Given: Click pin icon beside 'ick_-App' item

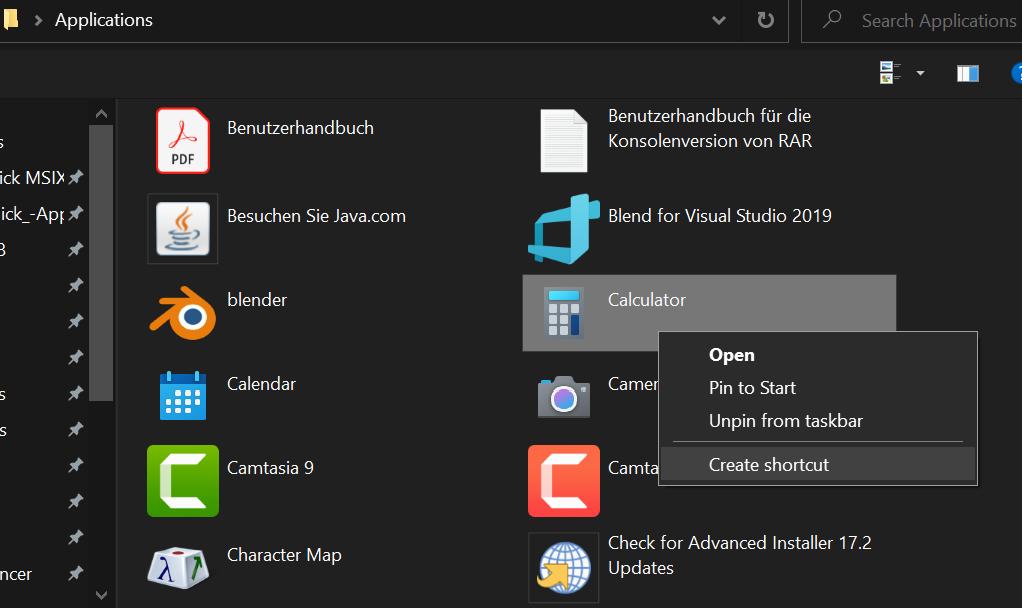Looking at the screenshot, I should (x=76, y=212).
